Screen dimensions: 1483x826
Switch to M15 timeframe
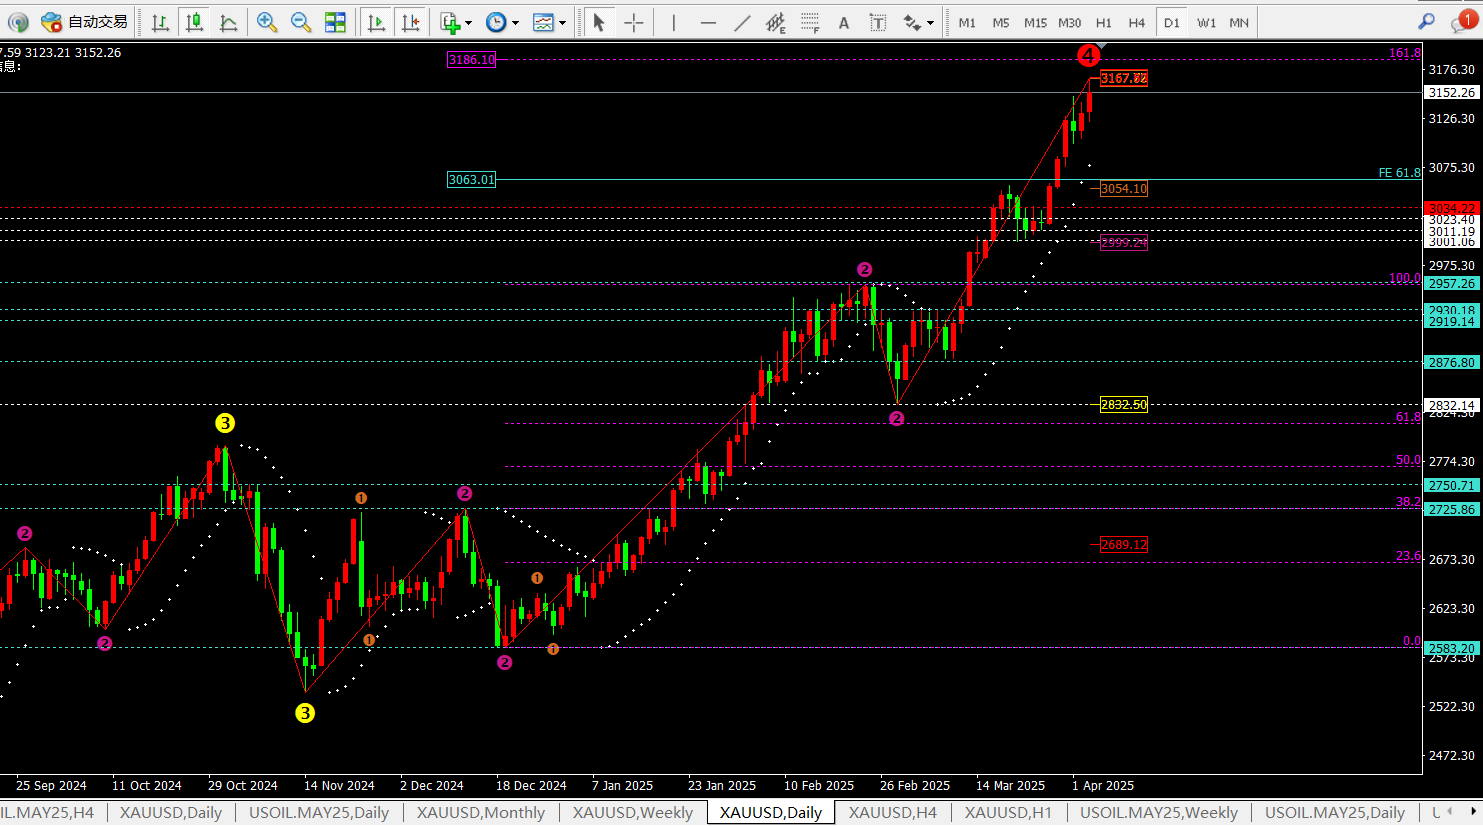1035,22
